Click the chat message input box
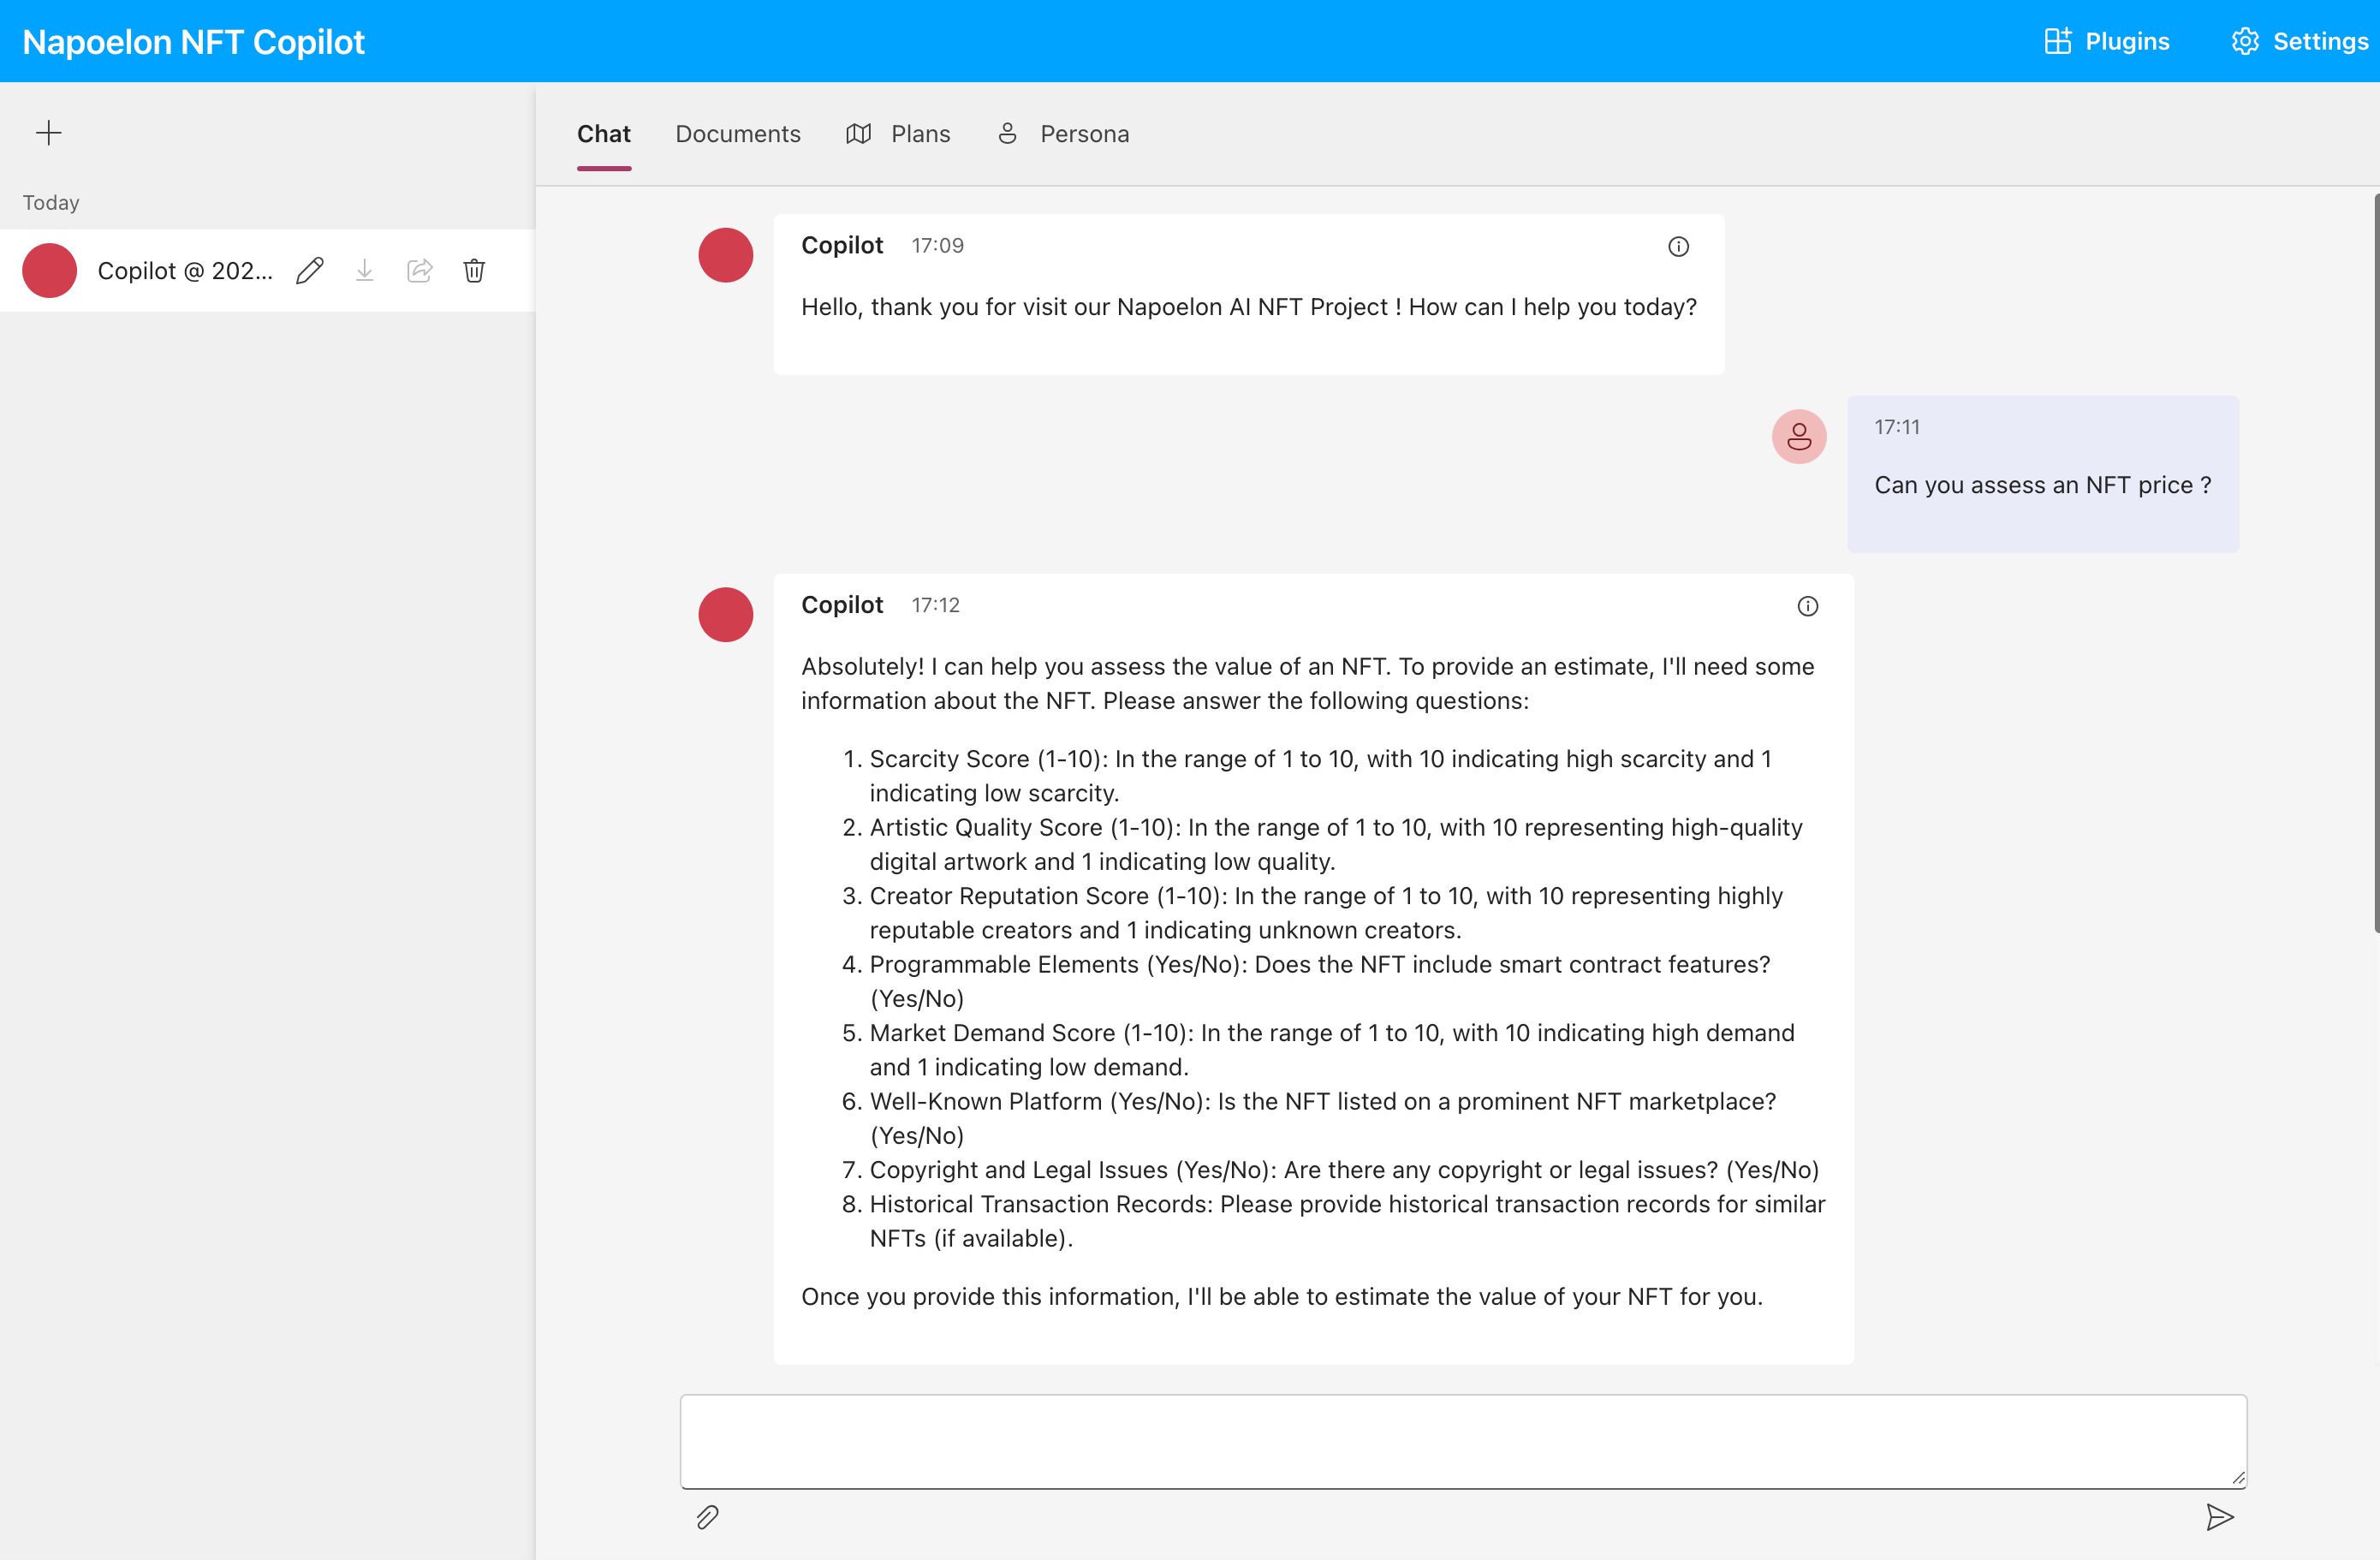The height and width of the screenshot is (1560, 2380). (1463, 1441)
